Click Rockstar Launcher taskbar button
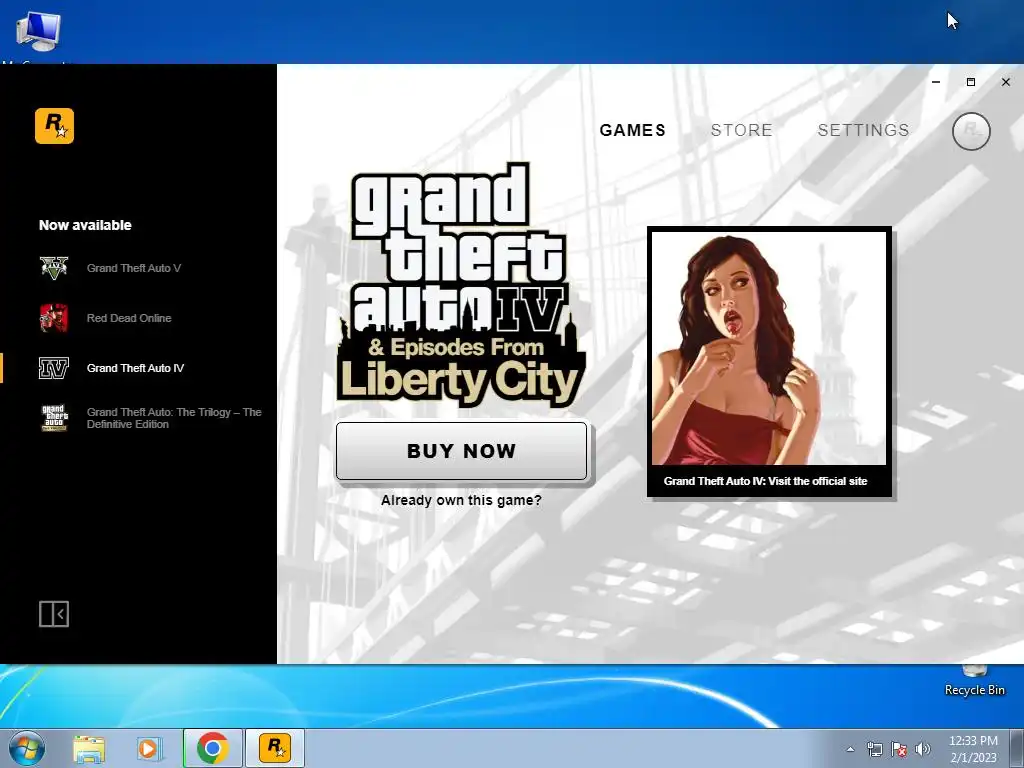Screen dimensions: 1024x768 (x=275, y=748)
